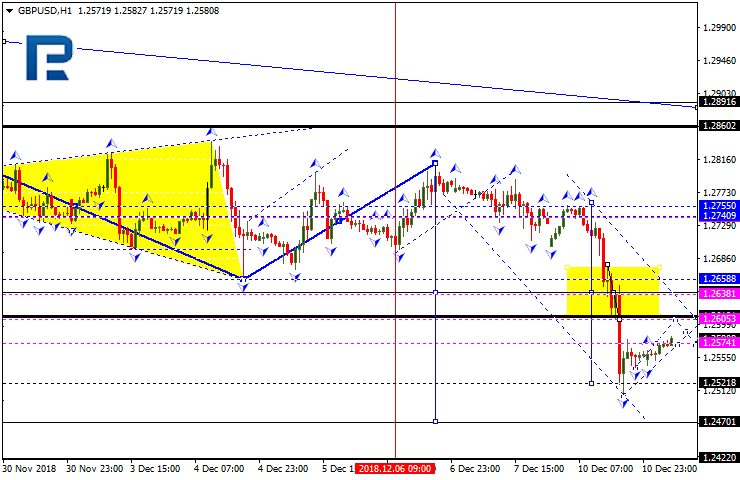The width and height of the screenshot is (740, 480).
Task: Click the 1.25218 support level label
Action: click(x=718, y=383)
